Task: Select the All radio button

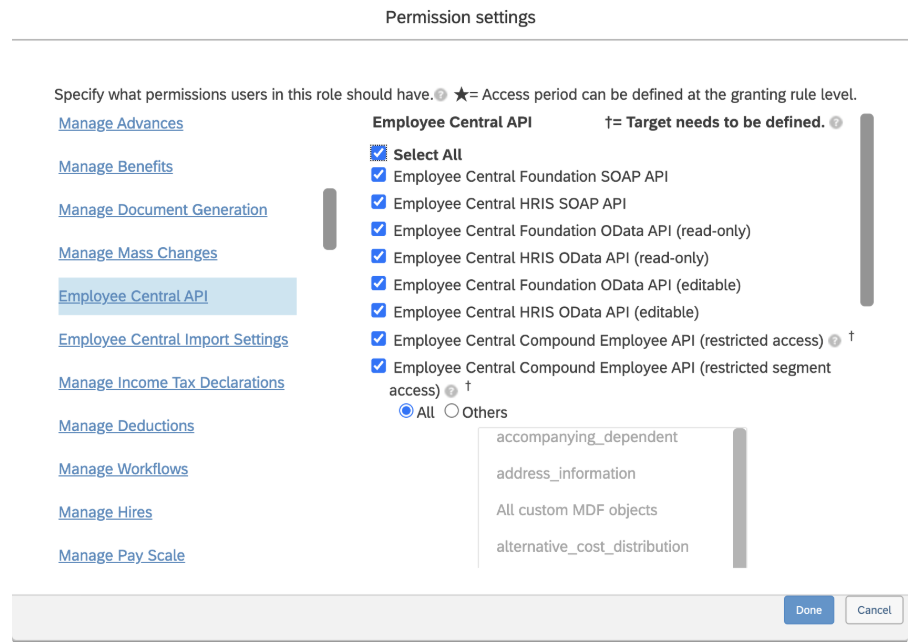Action: pos(406,411)
